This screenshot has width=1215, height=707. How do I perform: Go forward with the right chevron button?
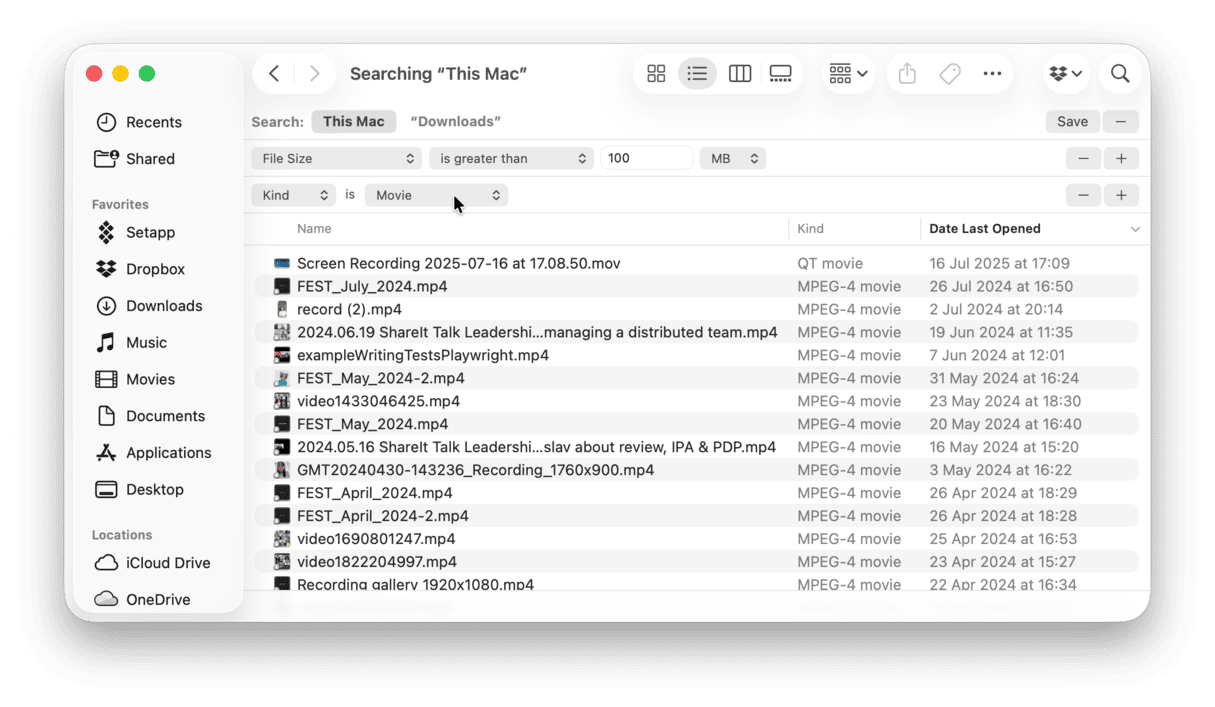click(314, 74)
